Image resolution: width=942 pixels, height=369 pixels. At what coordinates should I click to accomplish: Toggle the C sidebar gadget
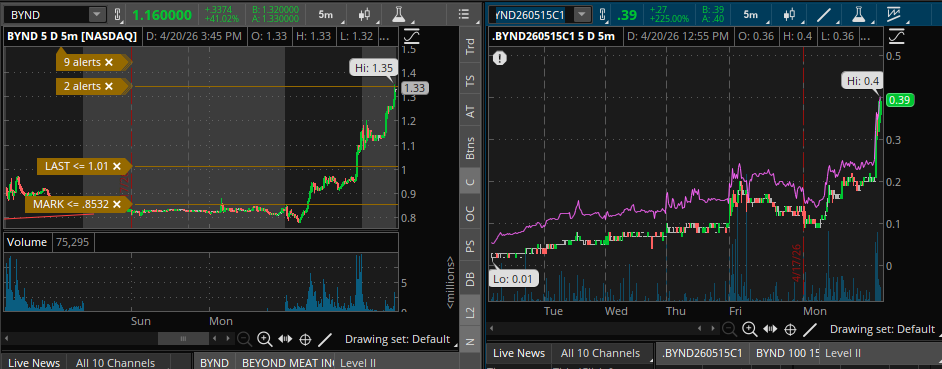click(470, 181)
